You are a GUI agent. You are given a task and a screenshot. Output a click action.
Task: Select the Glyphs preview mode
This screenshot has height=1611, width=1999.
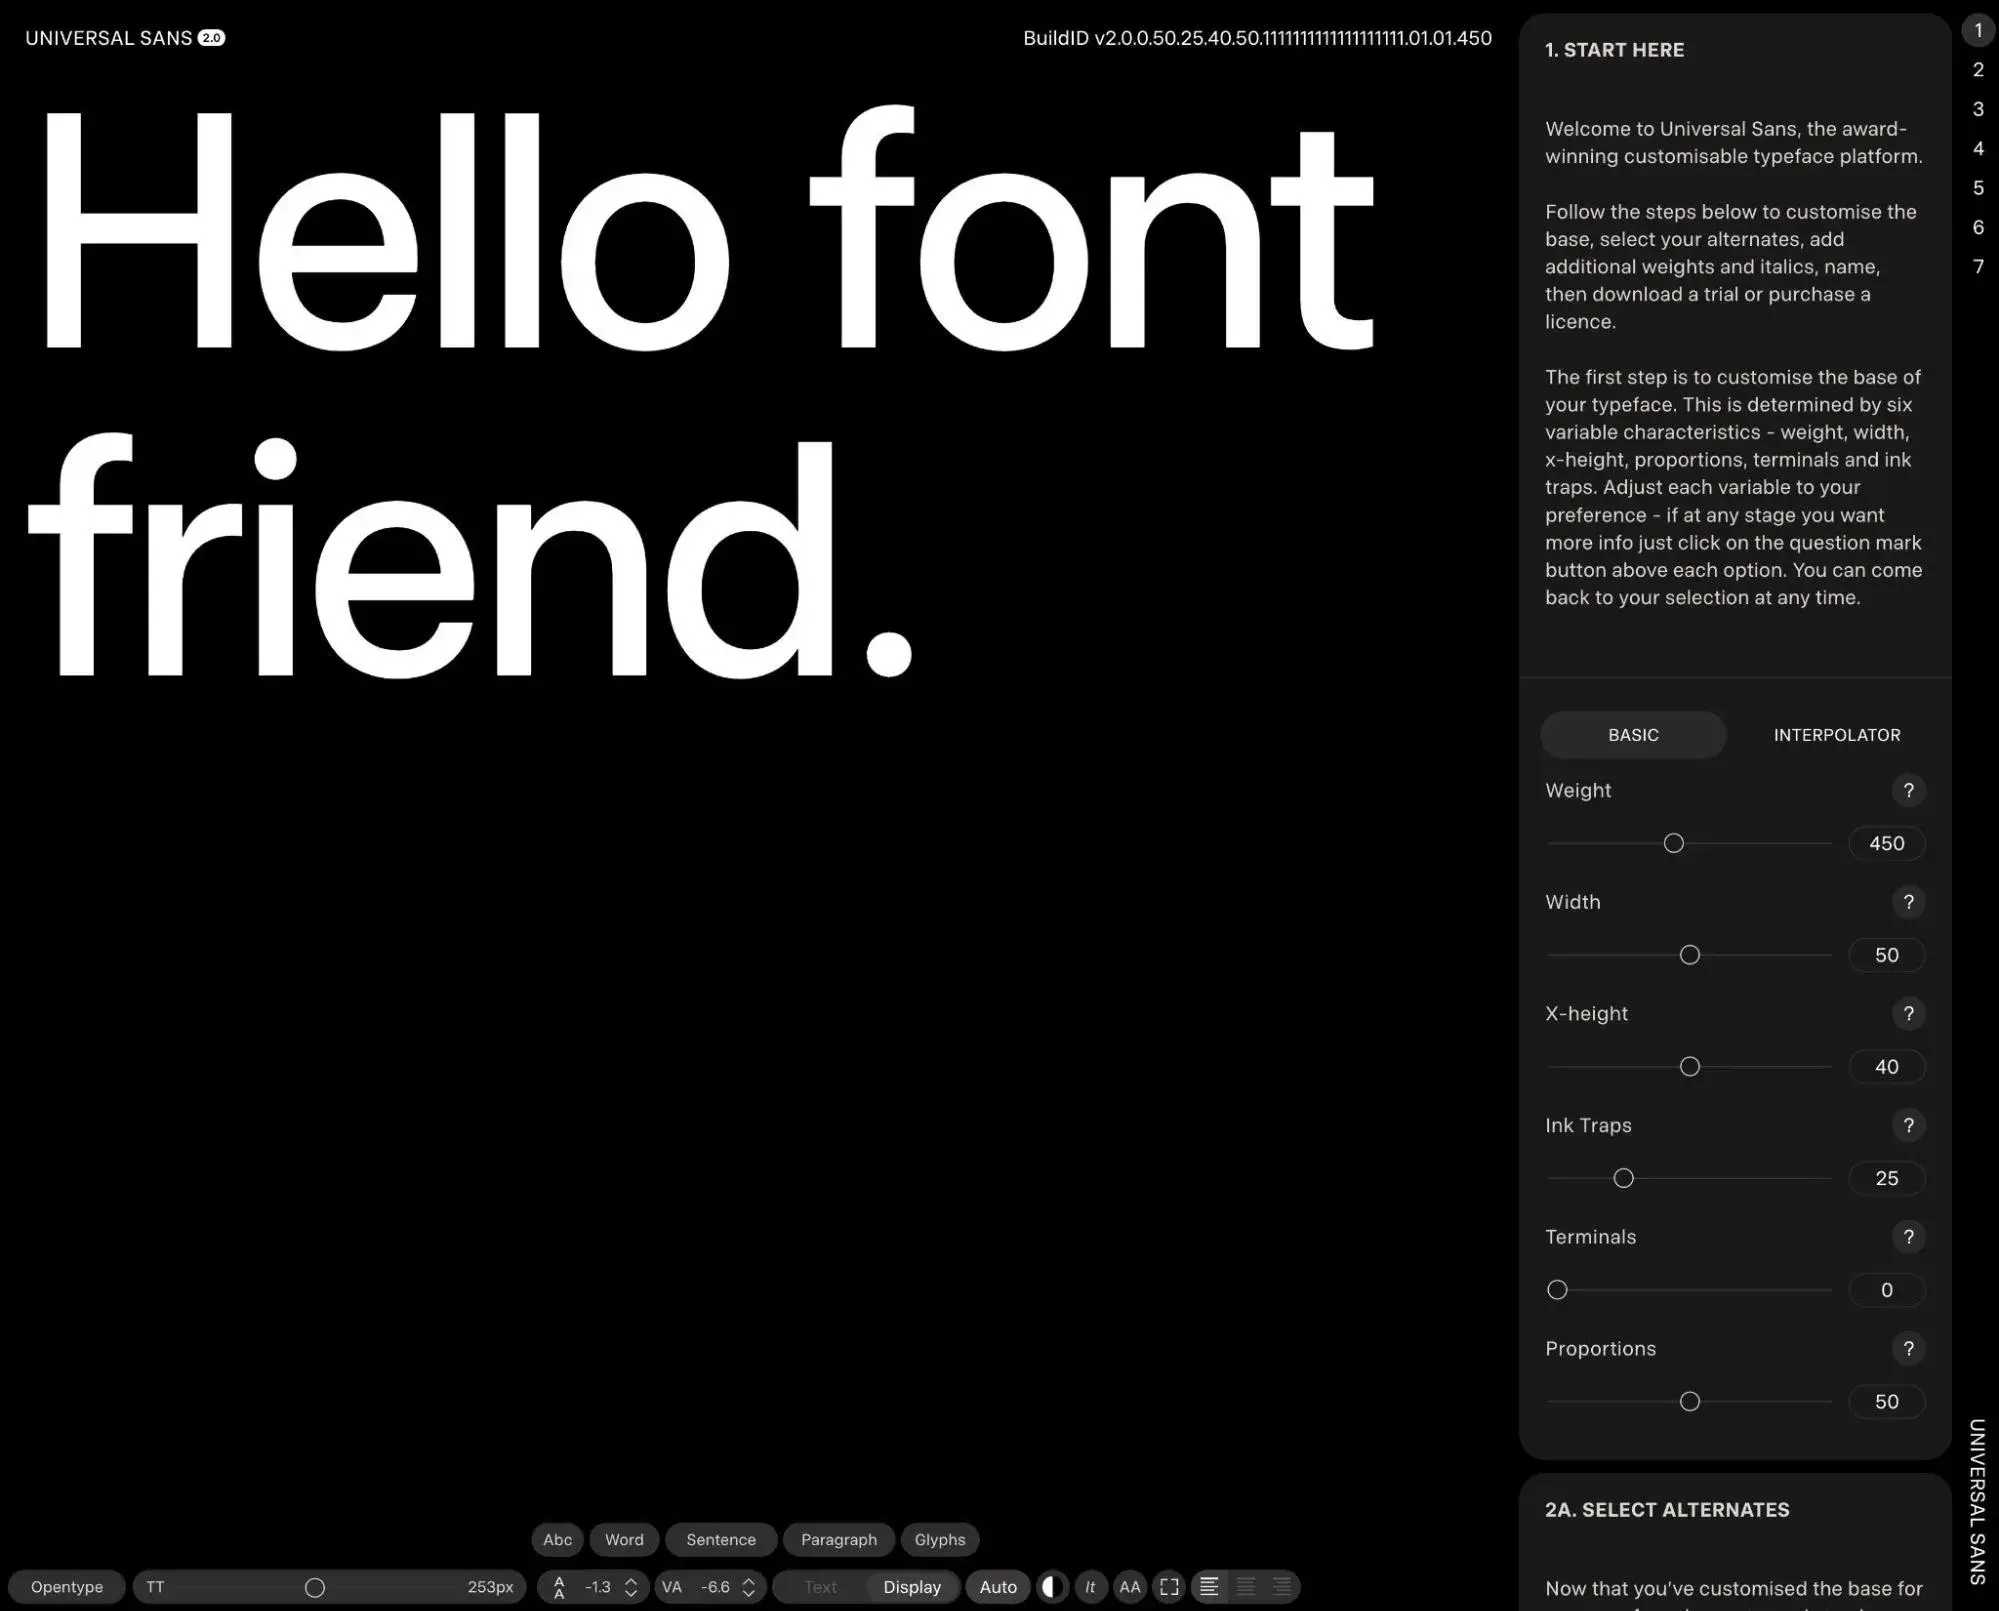click(939, 1540)
